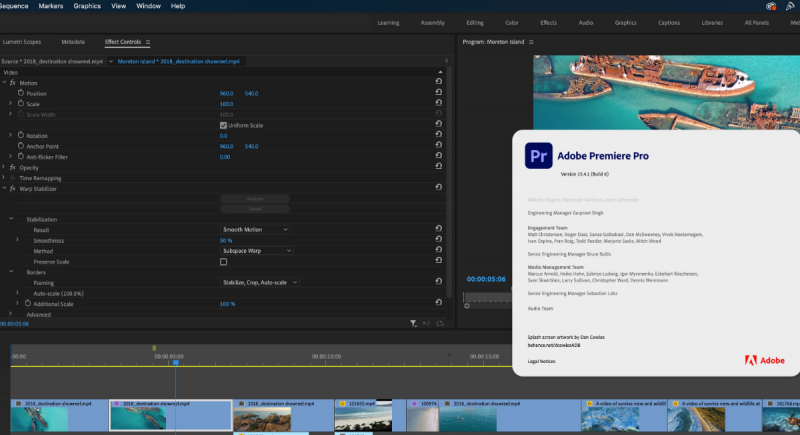Toggle the Anti-flicker Filter stopwatch
This screenshot has width=800, height=435.
[21, 156]
